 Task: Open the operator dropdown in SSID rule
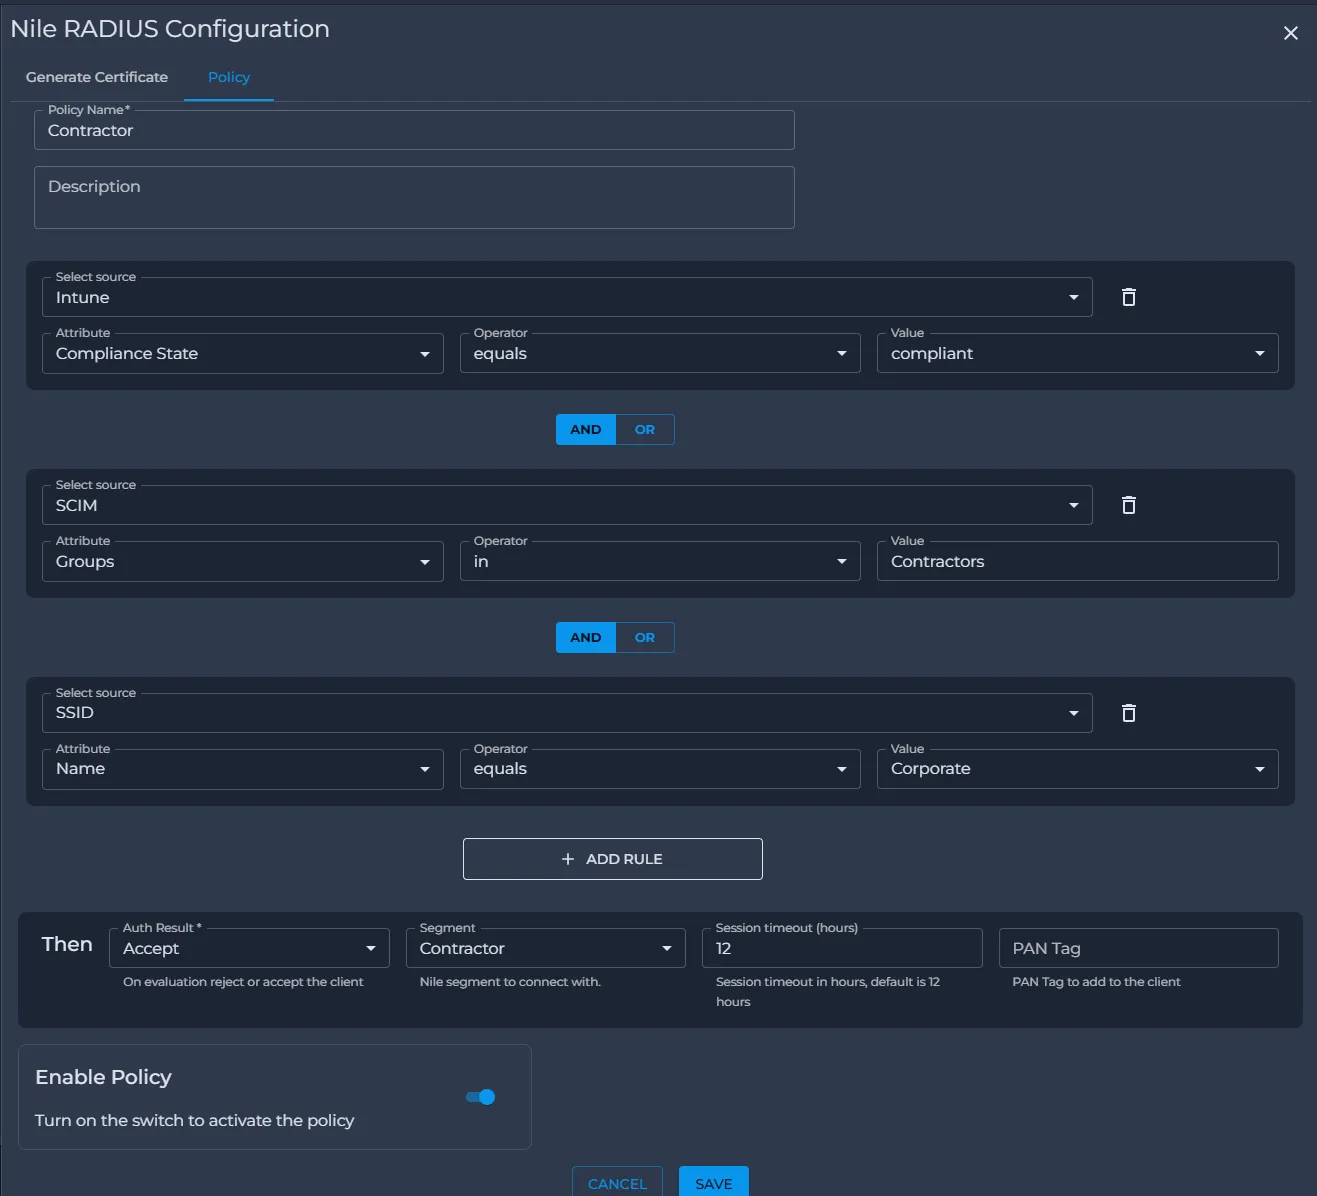tap(660, 769)
